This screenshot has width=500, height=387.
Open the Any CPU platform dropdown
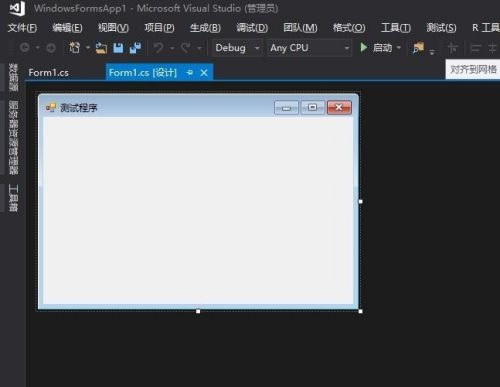309,48
